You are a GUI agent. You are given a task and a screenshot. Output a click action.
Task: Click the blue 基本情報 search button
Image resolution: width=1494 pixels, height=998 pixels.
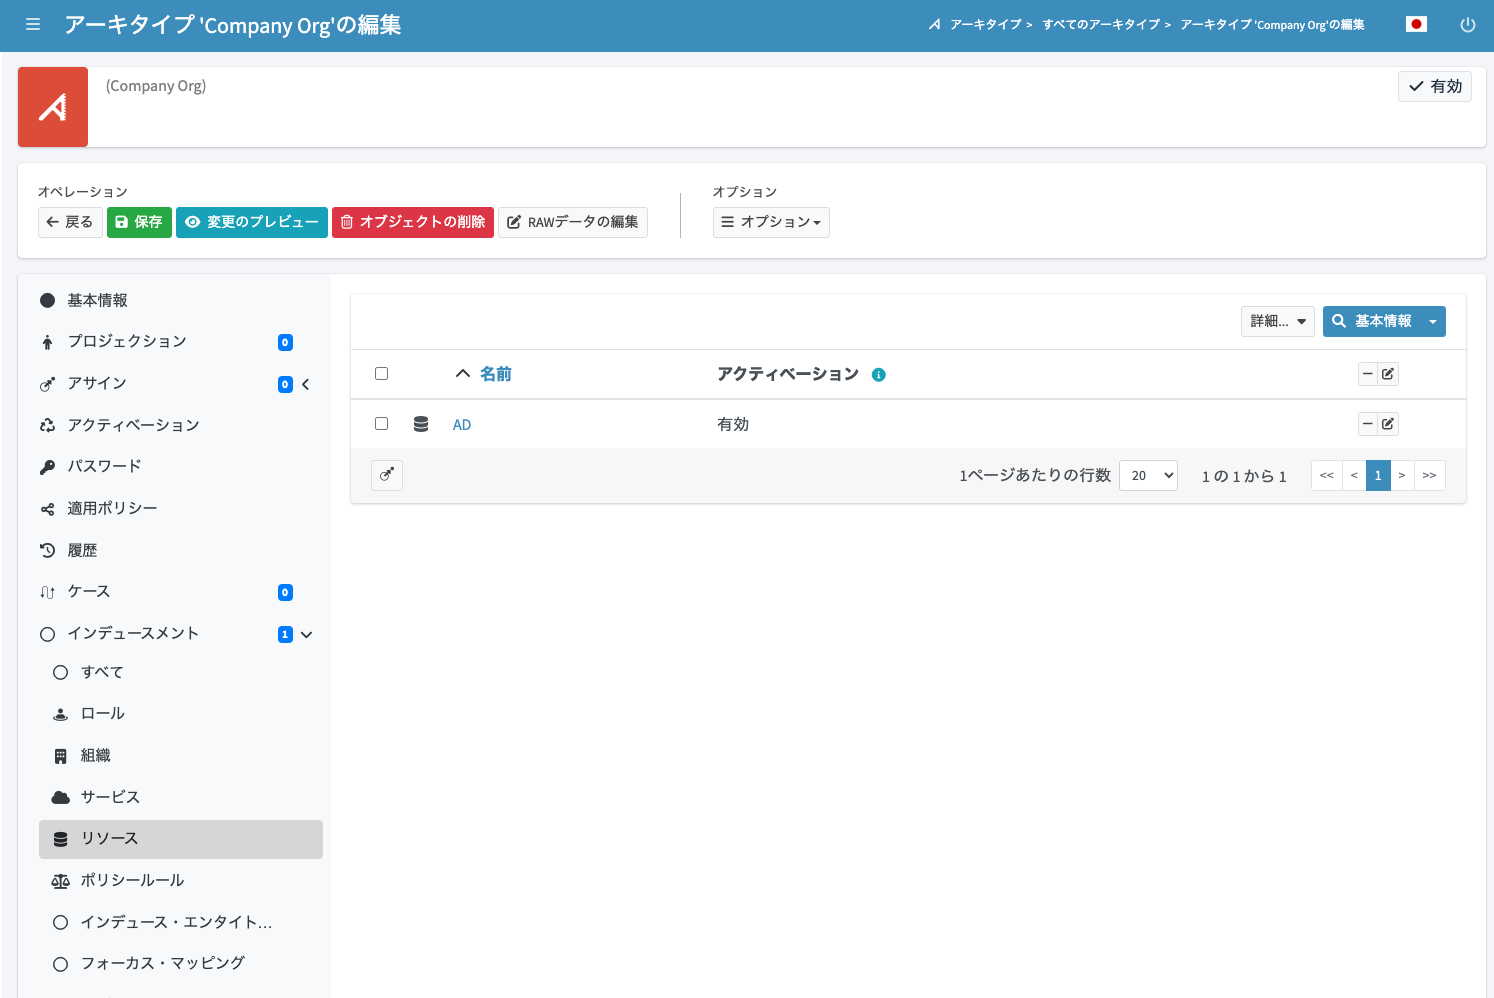pyautogui.click(x=1373, y=321)
